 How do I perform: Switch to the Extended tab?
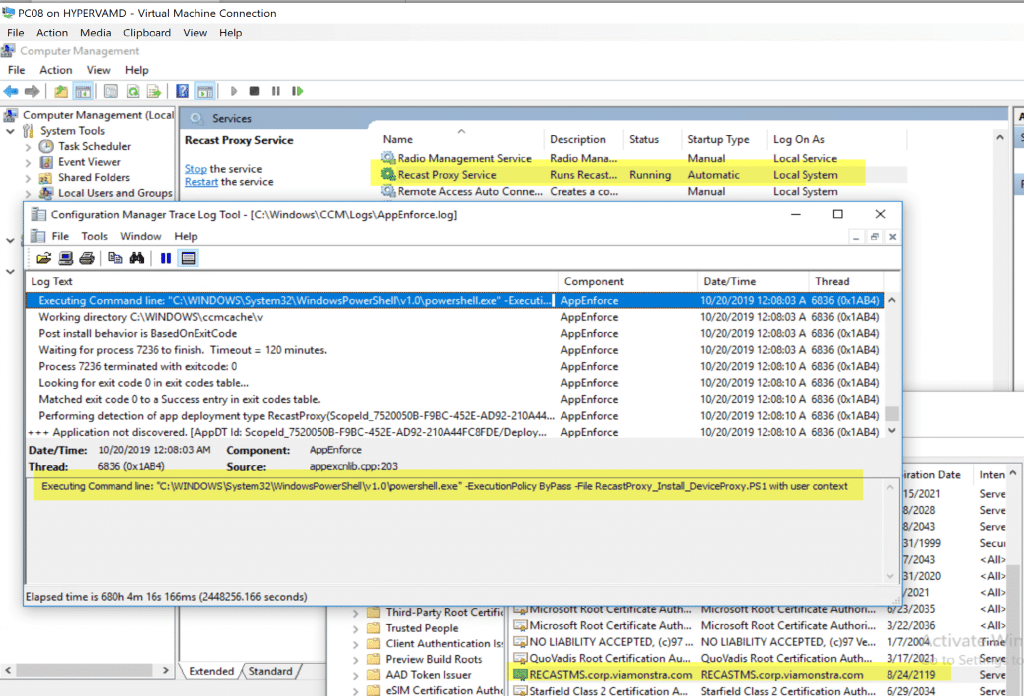tap(211, 671)
